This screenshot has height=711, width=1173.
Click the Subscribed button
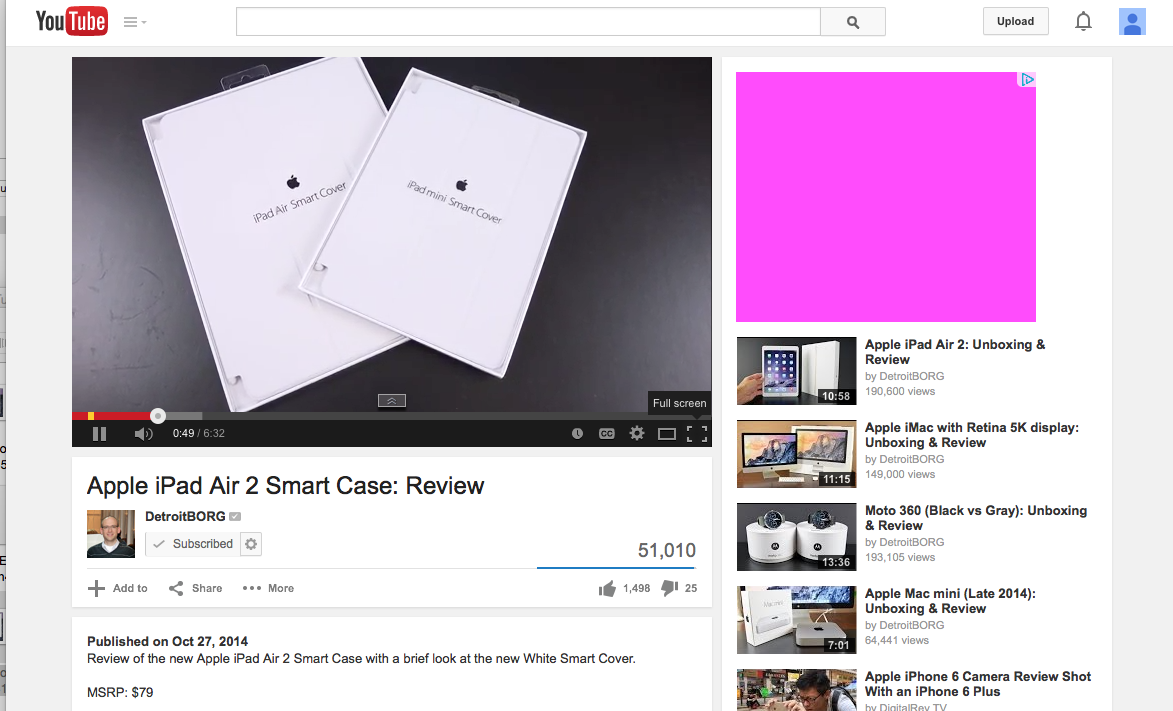[x=192, y=544]
